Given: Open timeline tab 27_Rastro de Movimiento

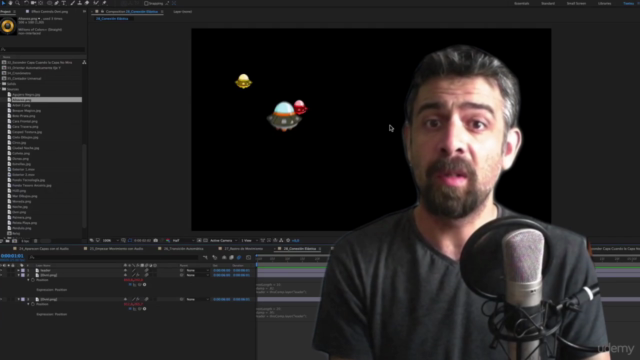Looking at the screenshot, I should (243, 249).
